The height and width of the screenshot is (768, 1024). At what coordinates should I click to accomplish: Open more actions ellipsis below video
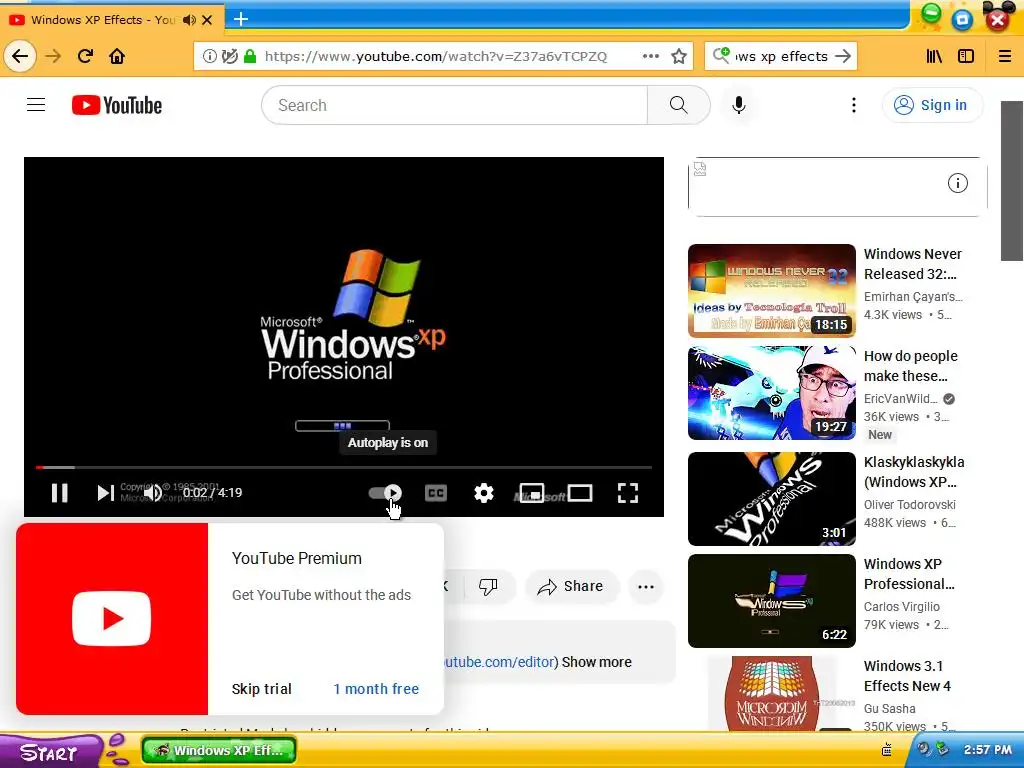tap(646, 586)
